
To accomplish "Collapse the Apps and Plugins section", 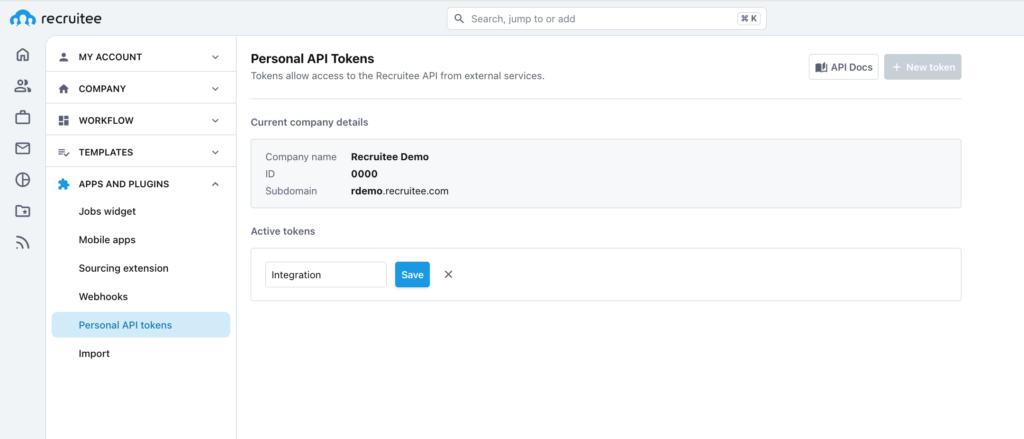I will pyautogui.click(x=141, y=184).
